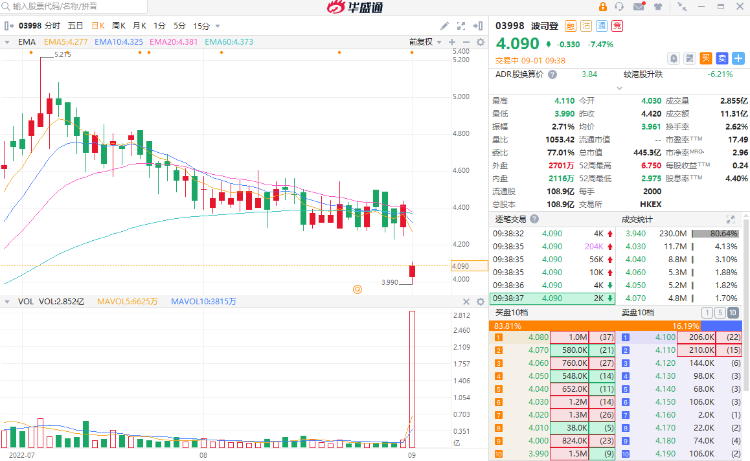Image resolution: width=750 pixels, height=461 pixels.
Task: Click the EMA5:4.277 legend label
Action: click(x=66, y=42)
